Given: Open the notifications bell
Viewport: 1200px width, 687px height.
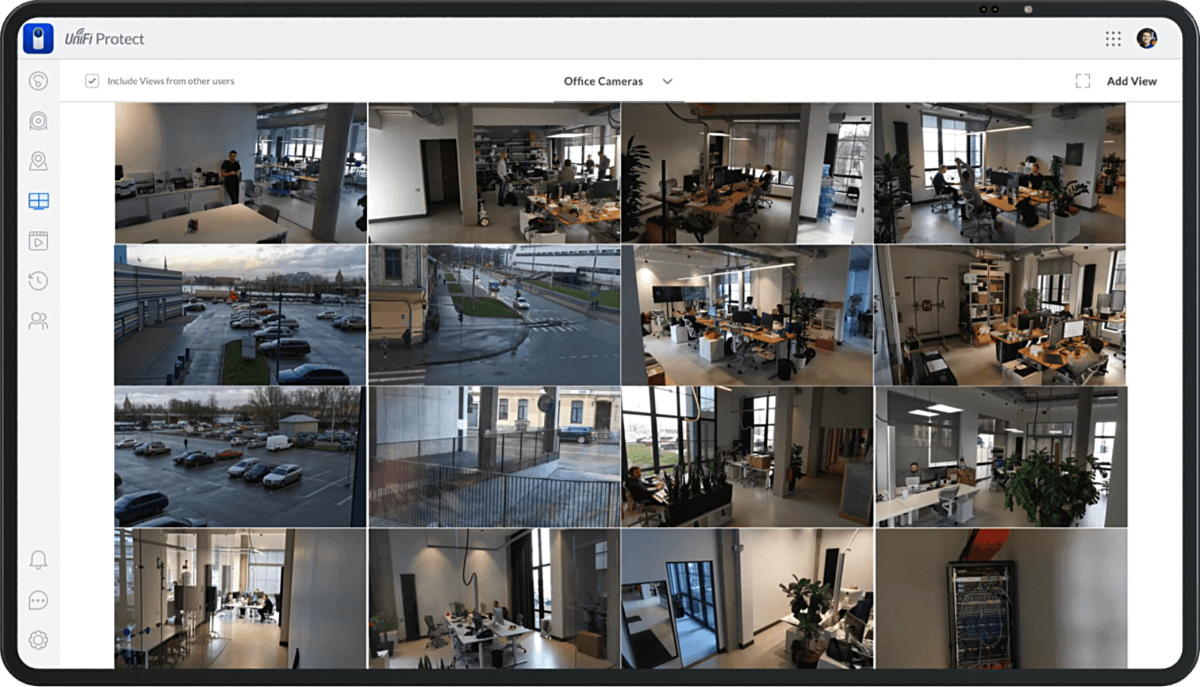Looking at the screenshot, I should (38, 560).
